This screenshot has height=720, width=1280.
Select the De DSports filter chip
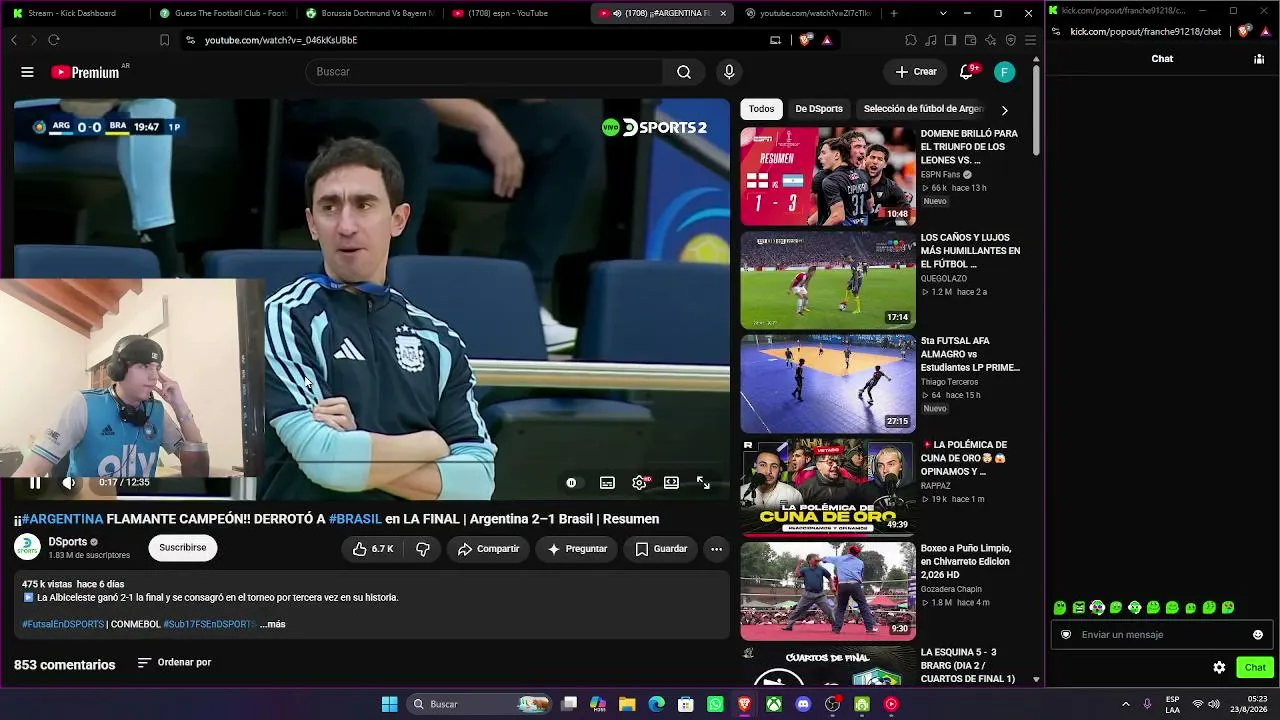(x=819, y=109)
